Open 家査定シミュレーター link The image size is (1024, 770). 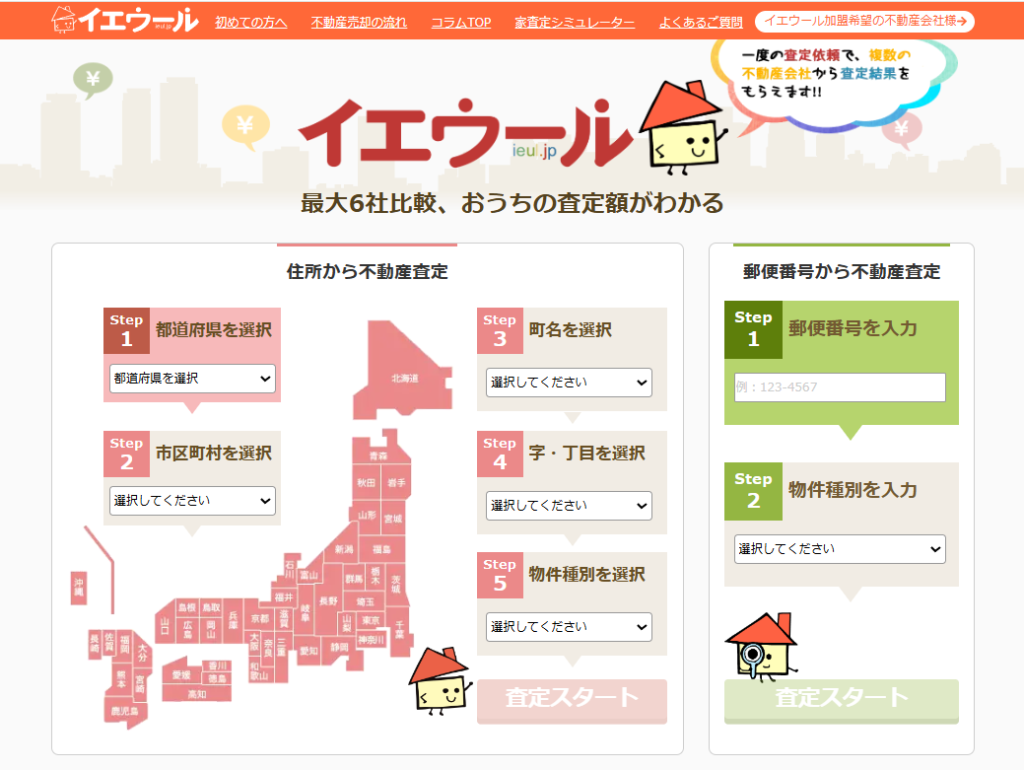(575, 22)
